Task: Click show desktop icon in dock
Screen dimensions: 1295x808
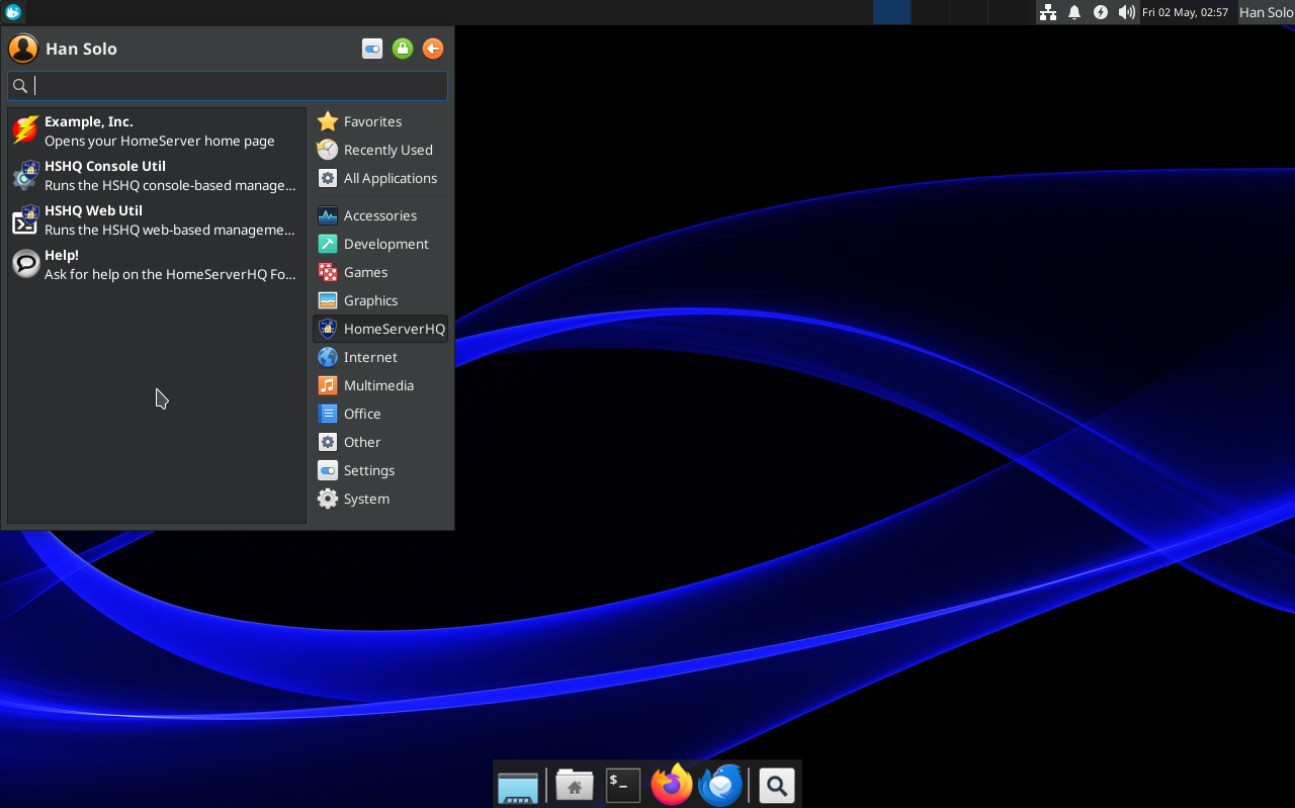Action: tap(518, 786)
